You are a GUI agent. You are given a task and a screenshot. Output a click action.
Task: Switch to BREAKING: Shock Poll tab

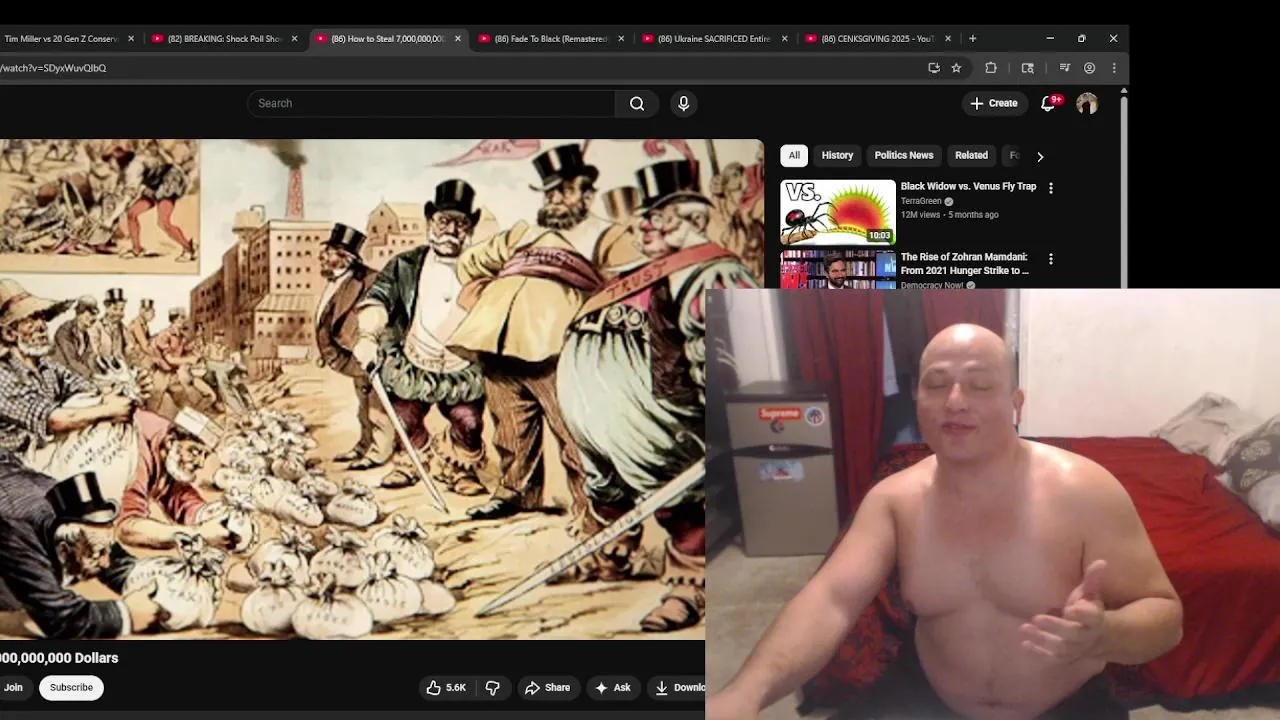pos(224,39)
